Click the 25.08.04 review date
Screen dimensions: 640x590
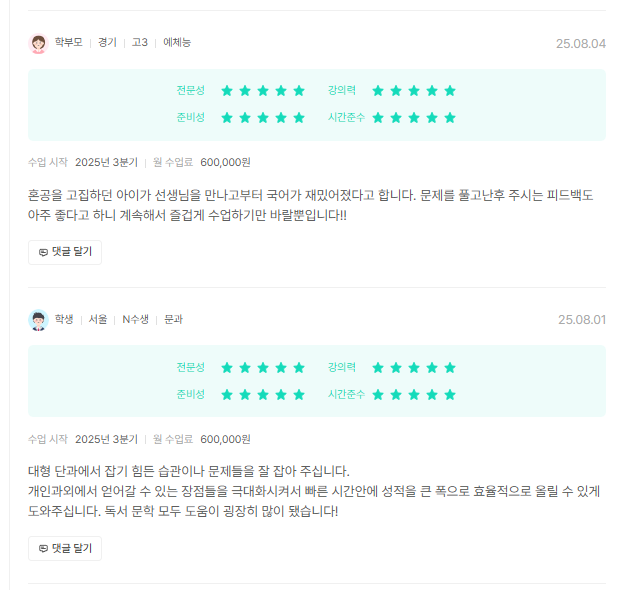point(581,43)
